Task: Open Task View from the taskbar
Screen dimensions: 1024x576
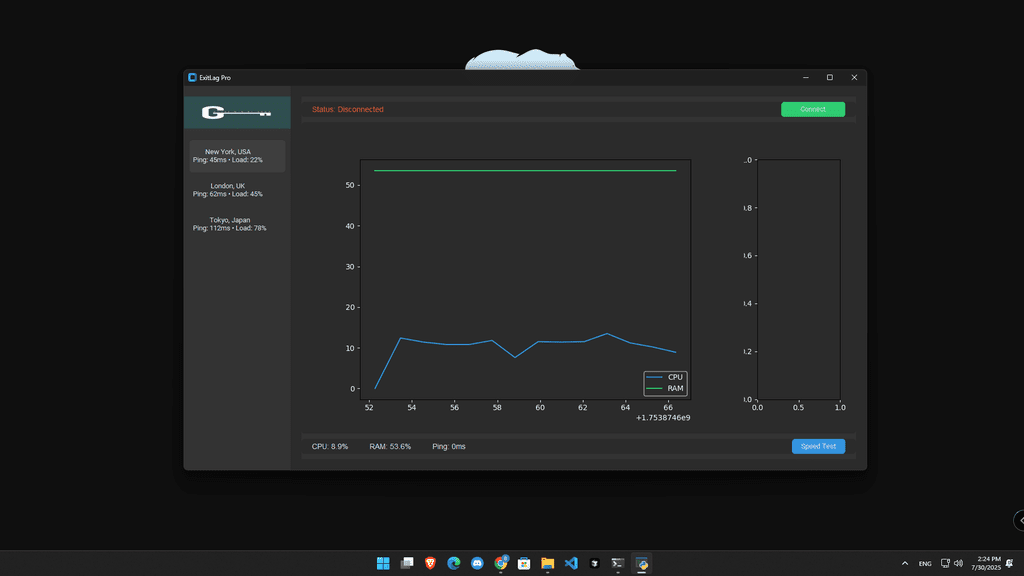Action: (x=407, y=563)
